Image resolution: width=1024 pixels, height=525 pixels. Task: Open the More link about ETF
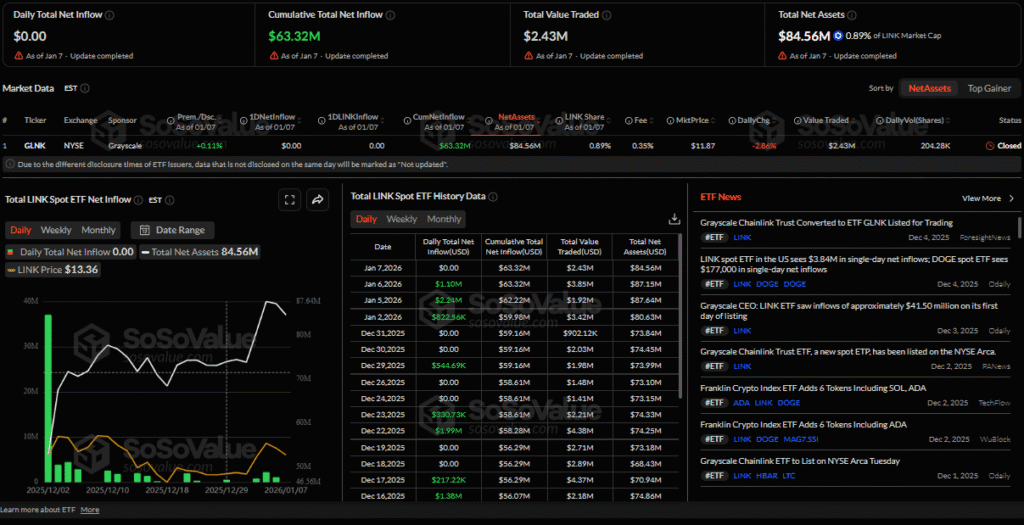pos(90,510)
